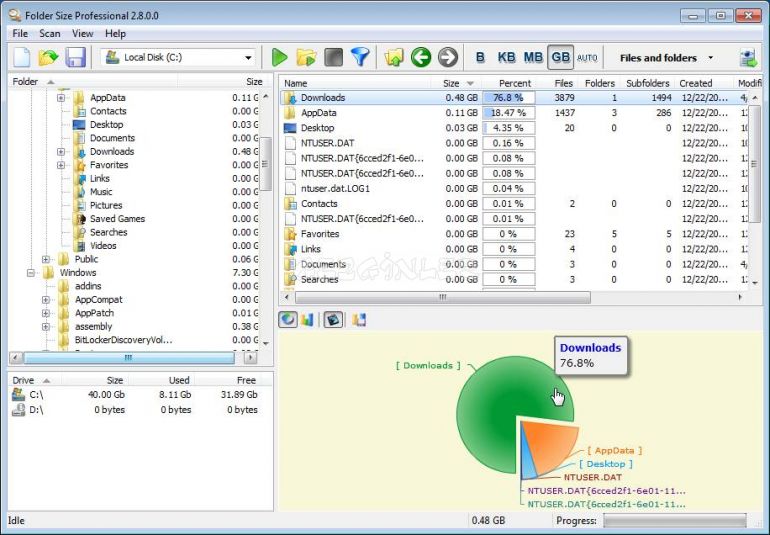Click the Progress bar in status bar
770x535 pixels.
674,521
